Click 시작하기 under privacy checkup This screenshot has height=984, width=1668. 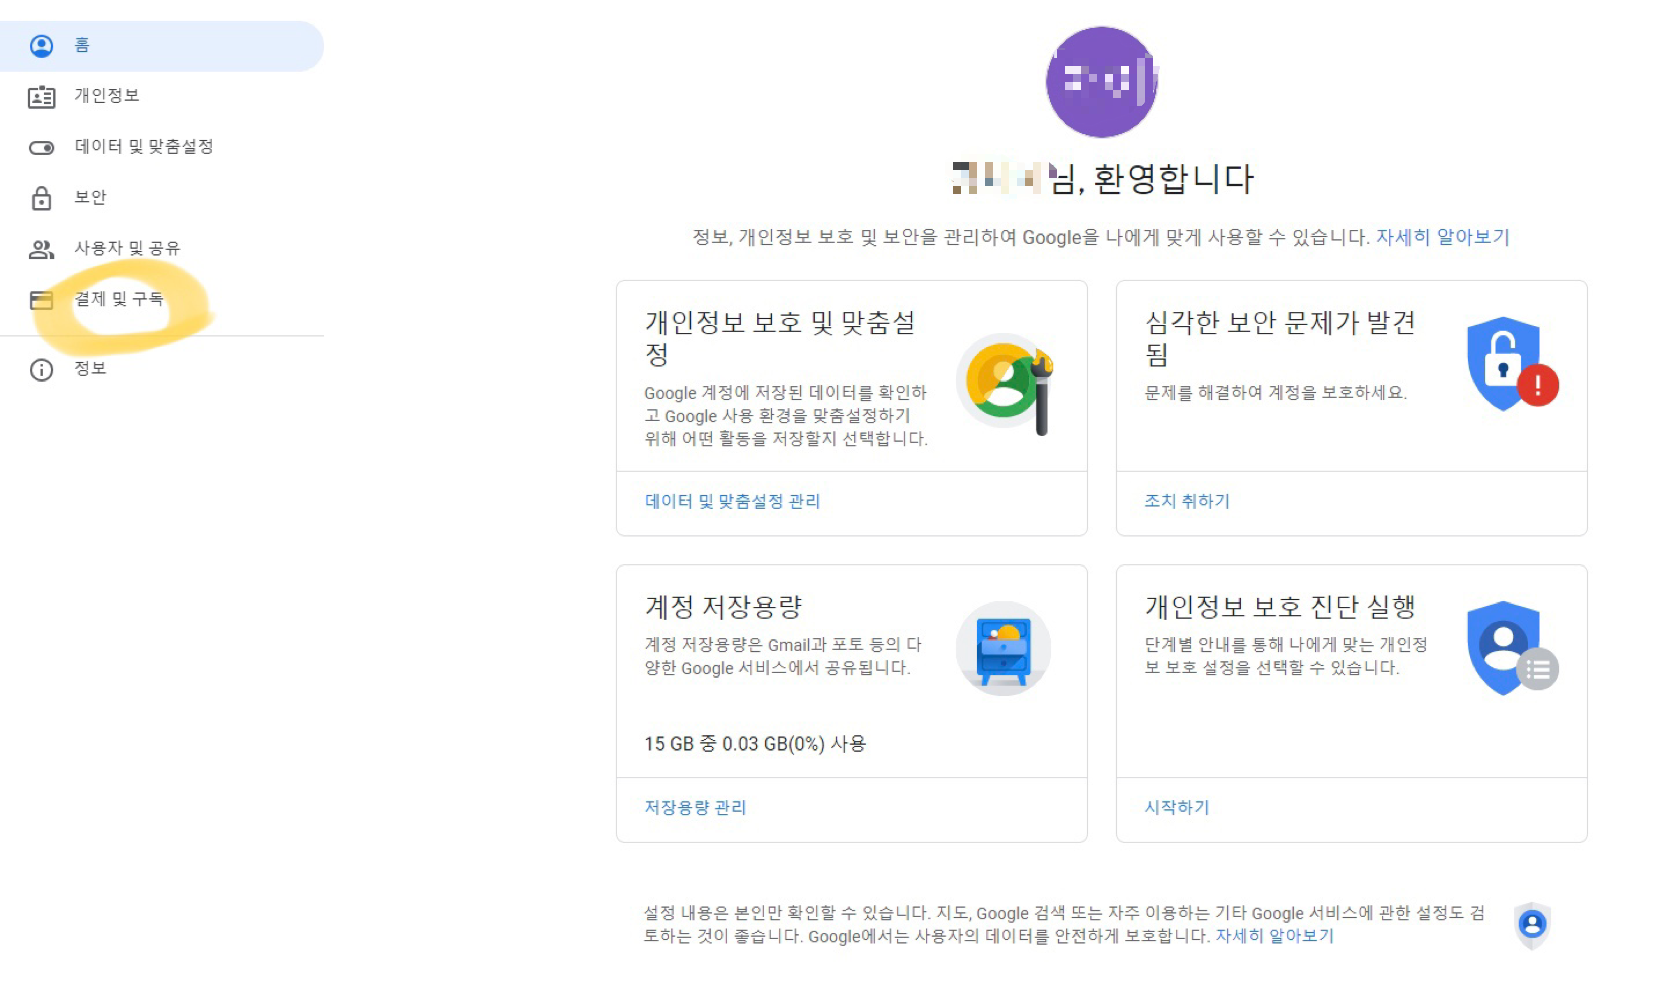click(x=1177, y=807)
